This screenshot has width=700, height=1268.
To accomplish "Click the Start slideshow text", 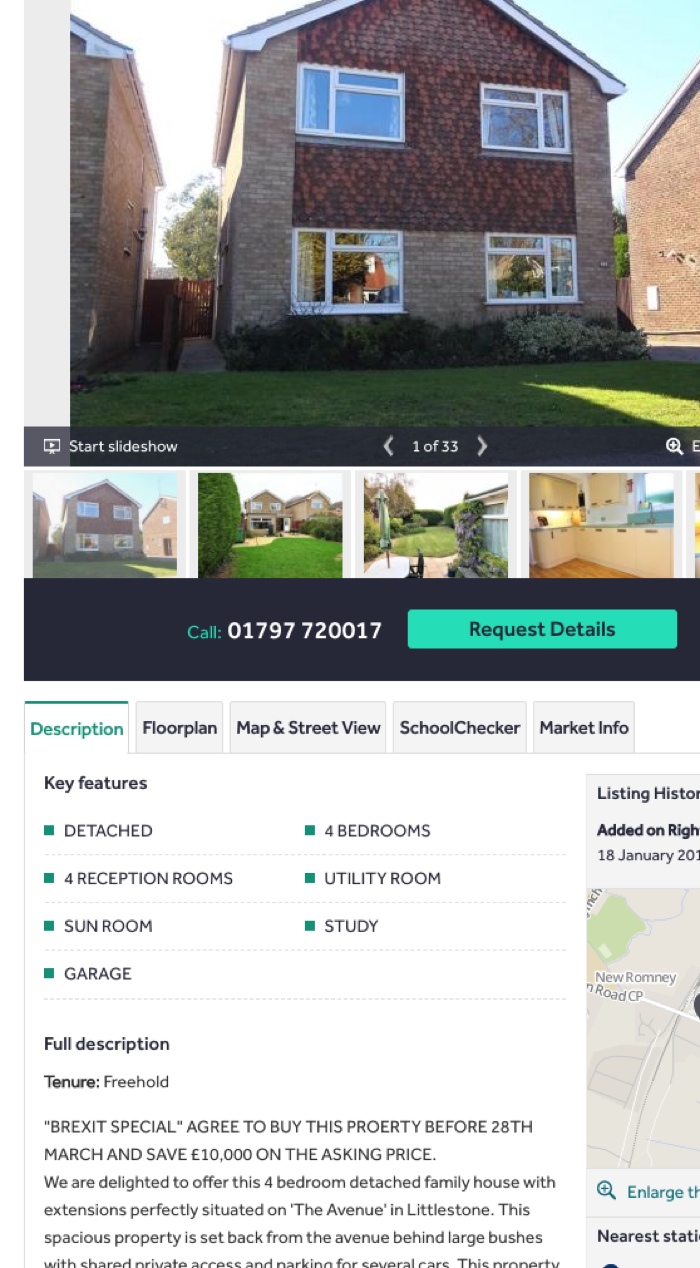I will 123,446.
